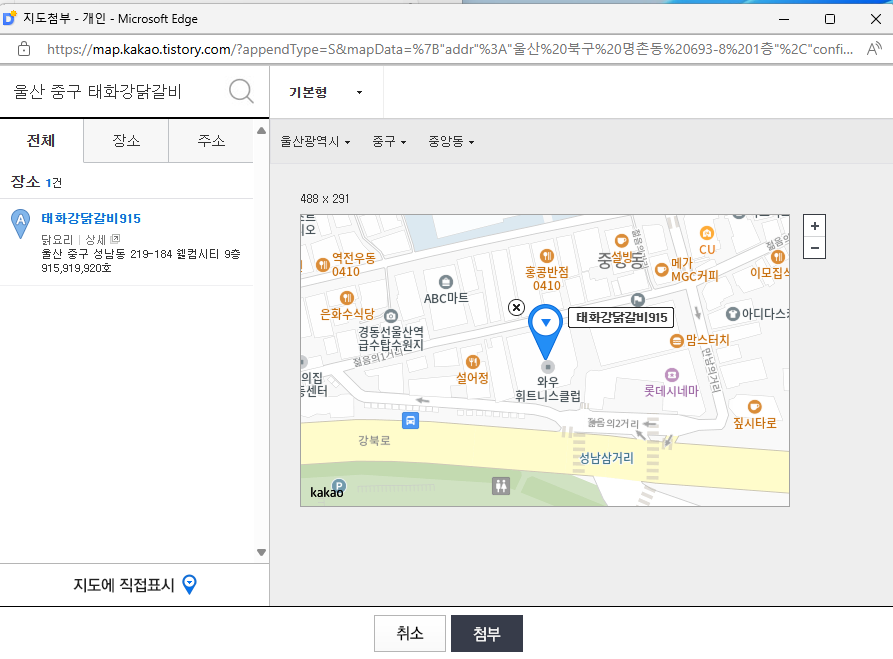
Task: Click the 취소 cancel button
Action: pos(409,633)
